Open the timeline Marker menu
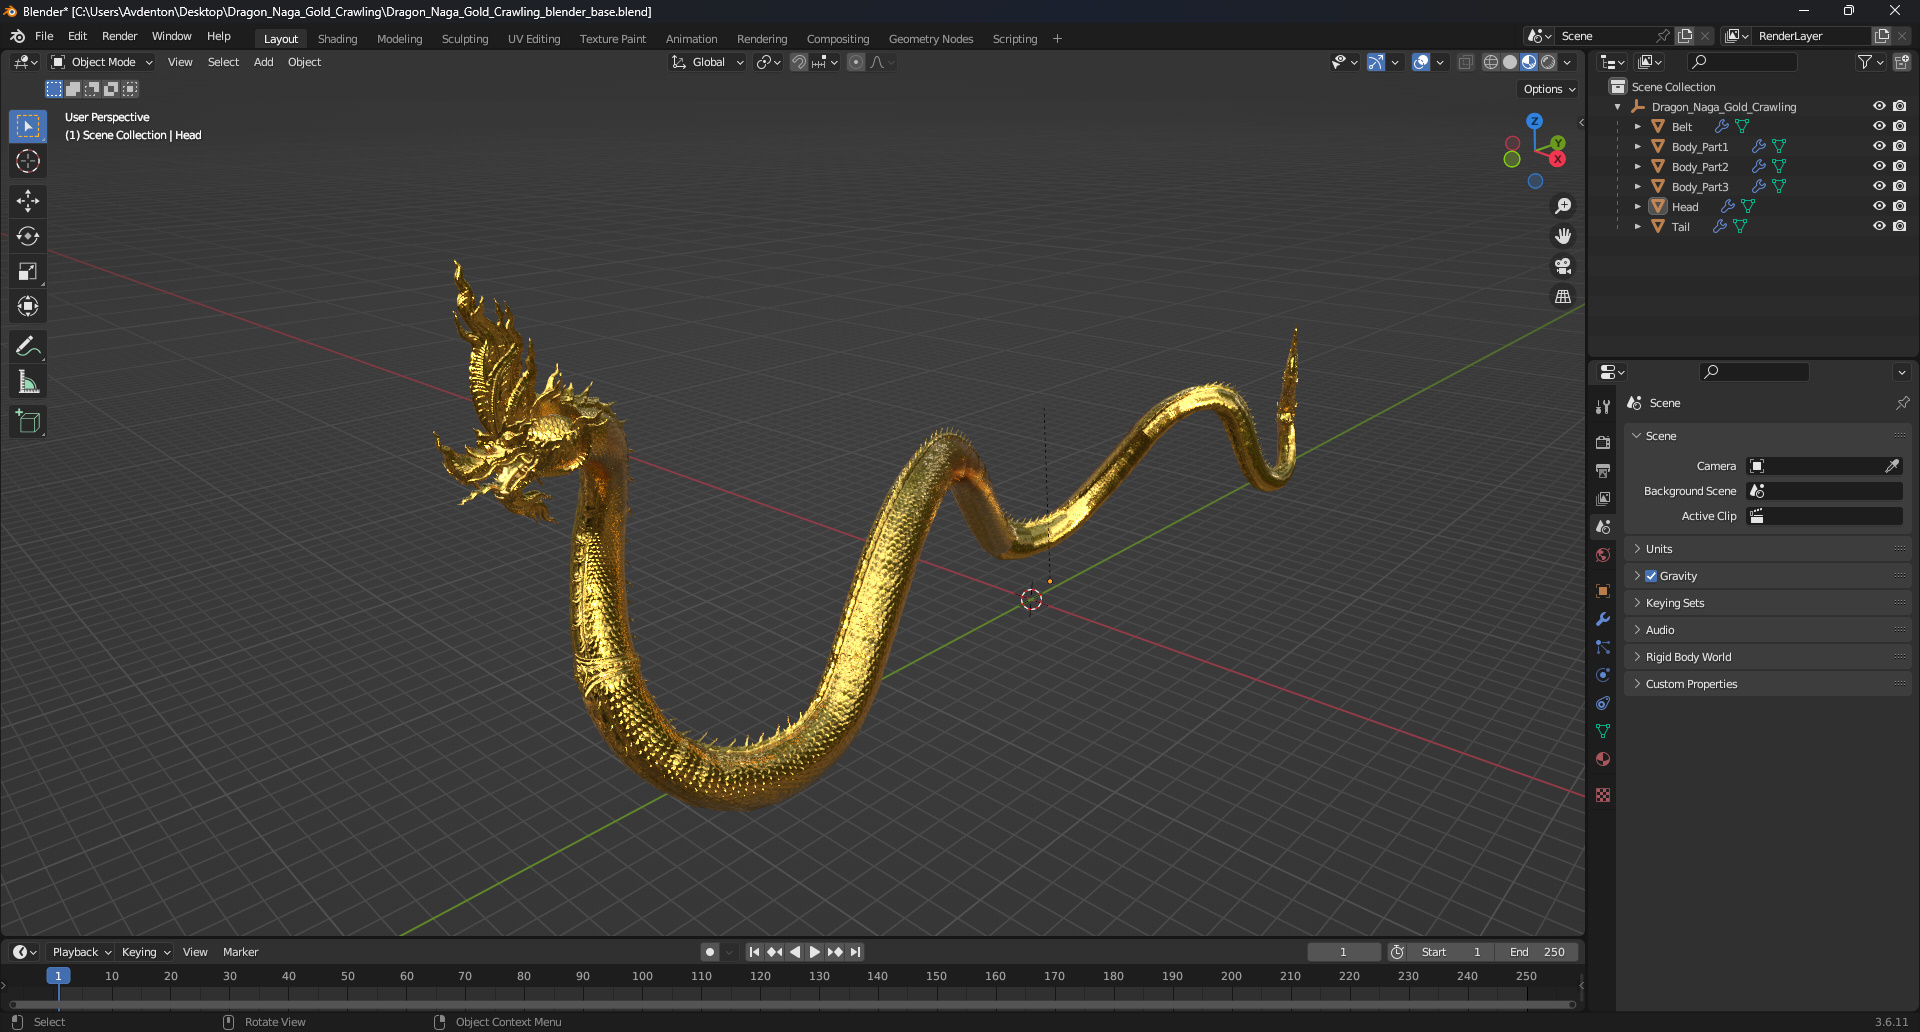Screen dimensions: 1920x1032 click(x=240, y=952)
